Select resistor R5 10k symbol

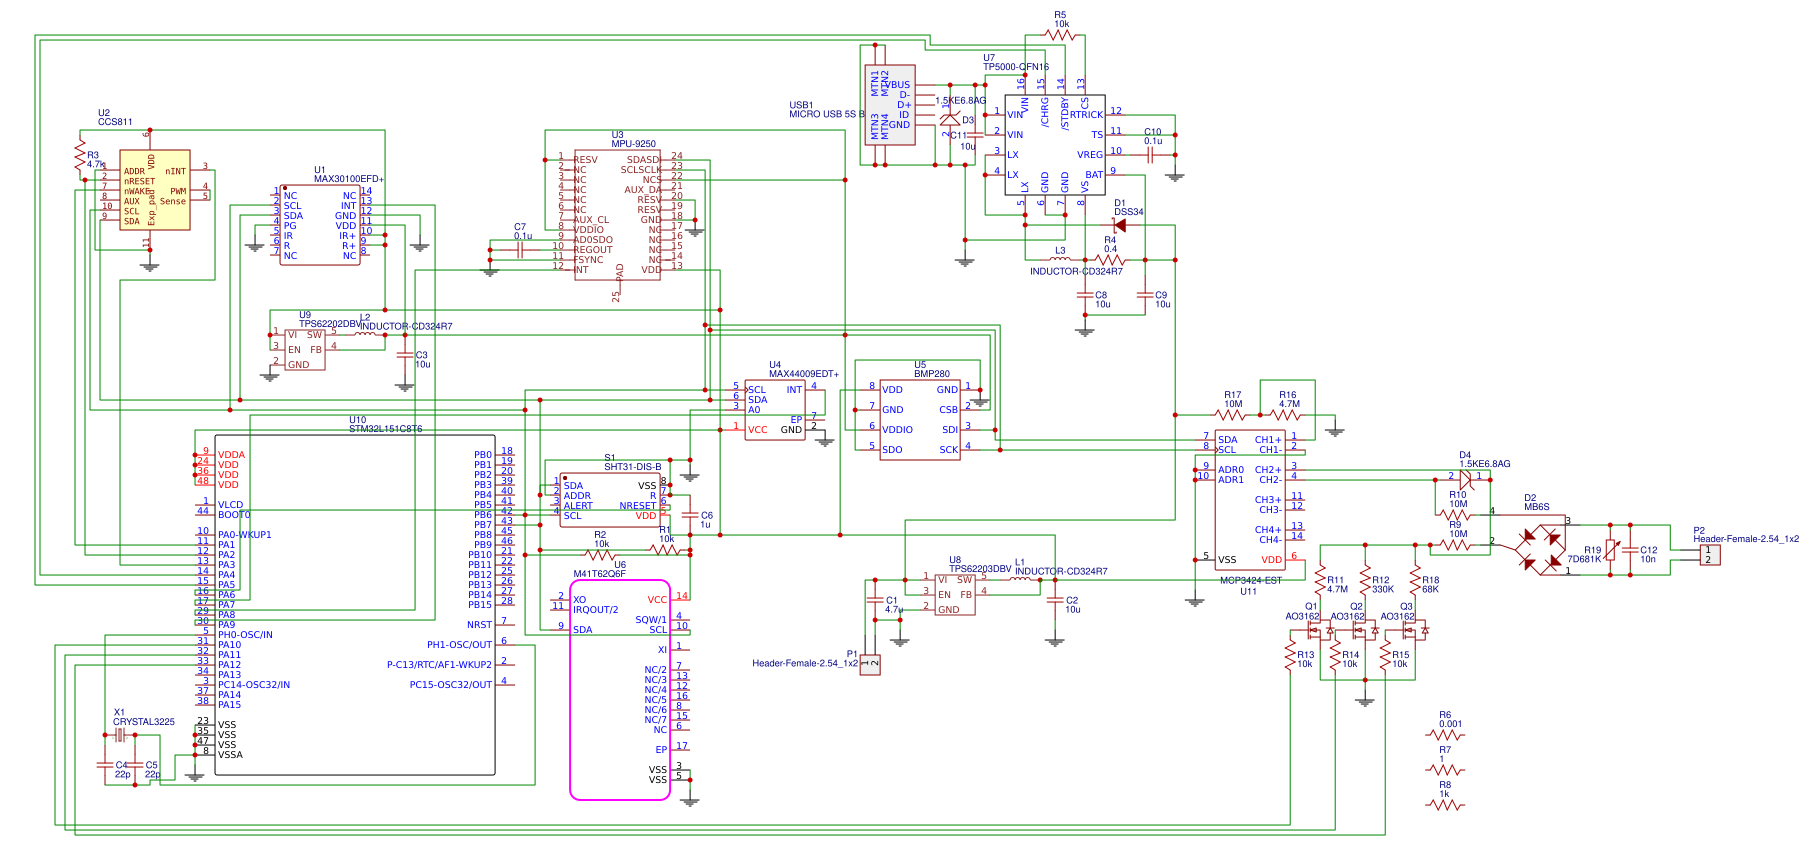(1060, 35)
